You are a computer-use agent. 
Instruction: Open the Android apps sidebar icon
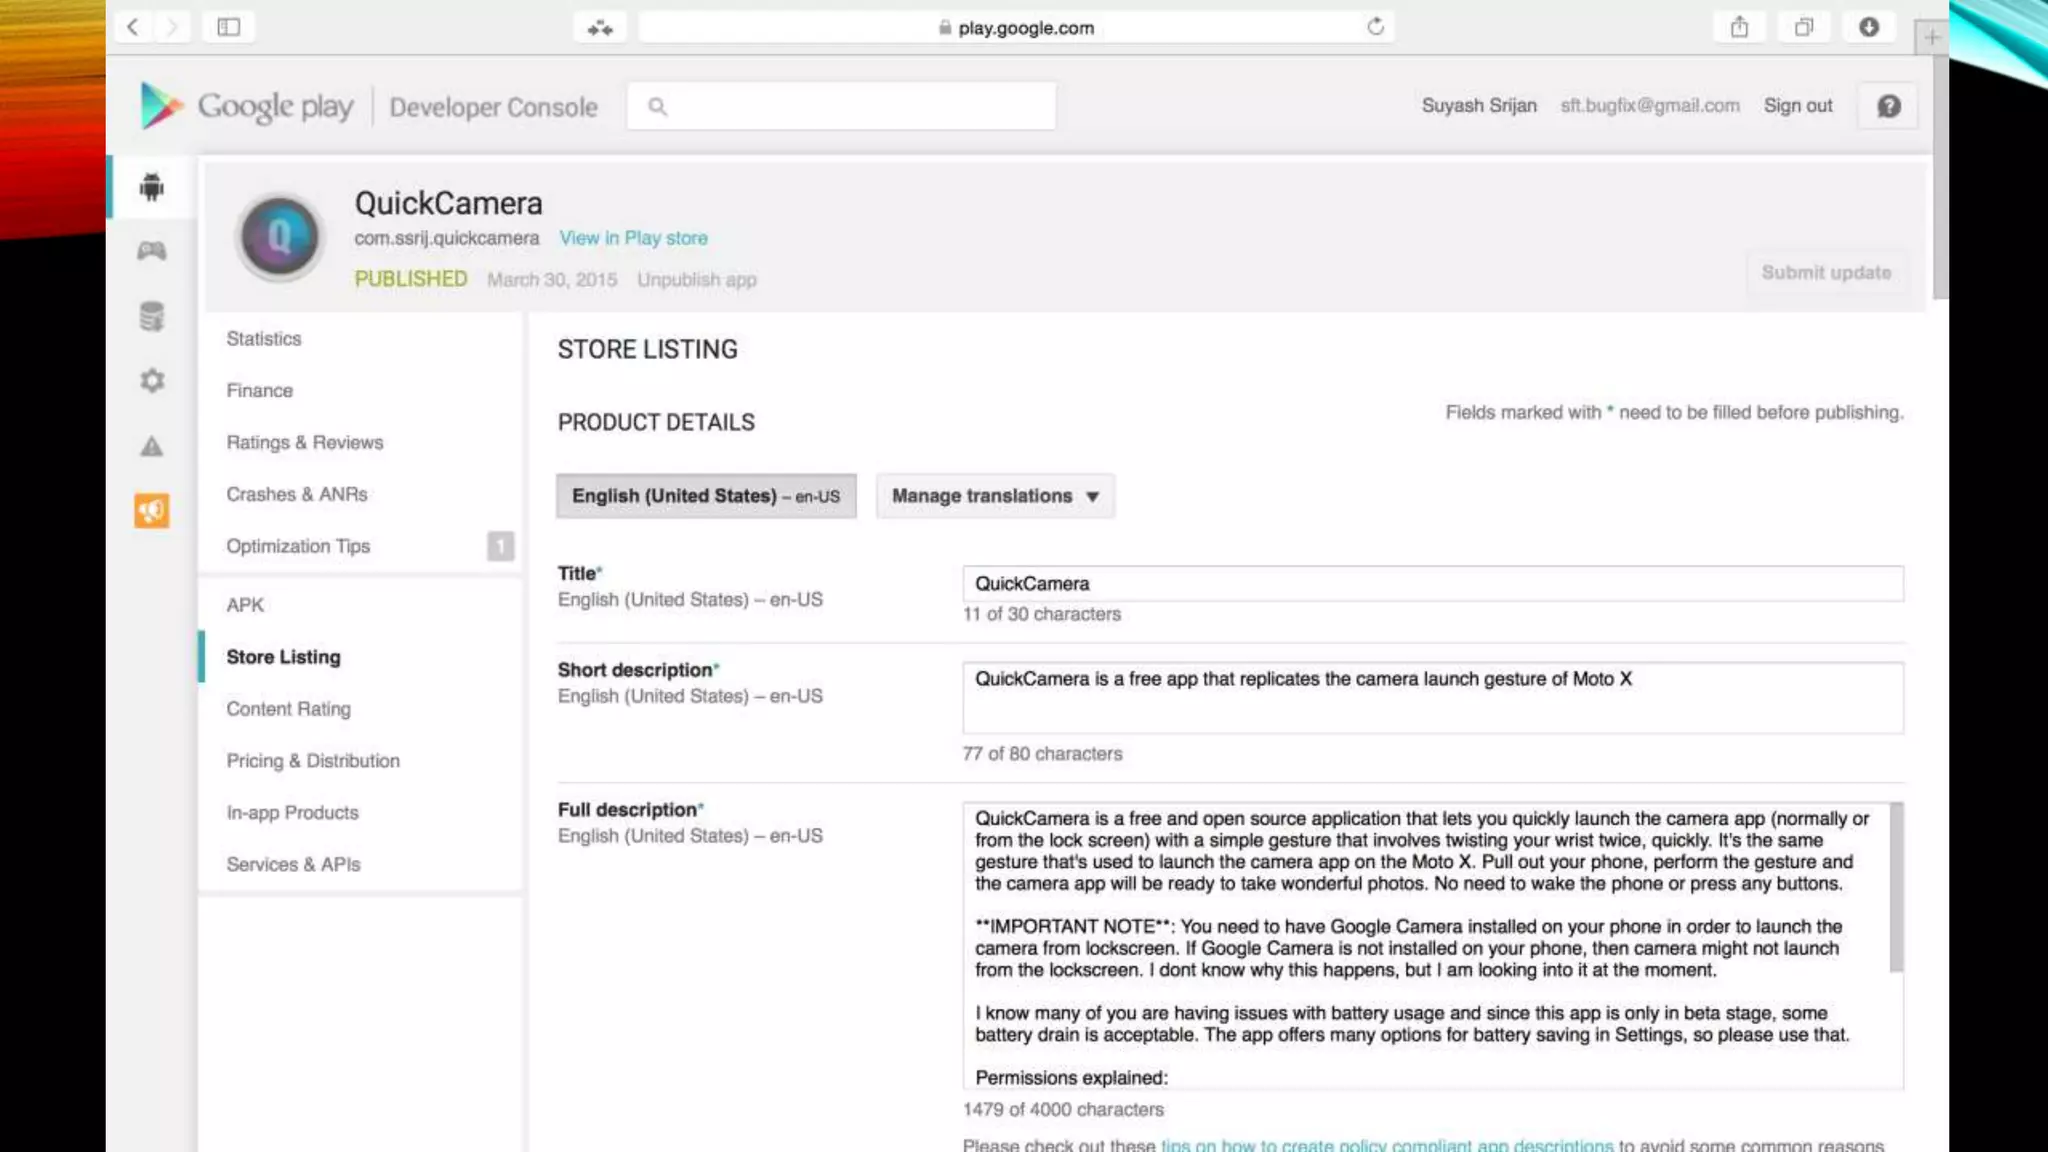[x=152, y=187]
